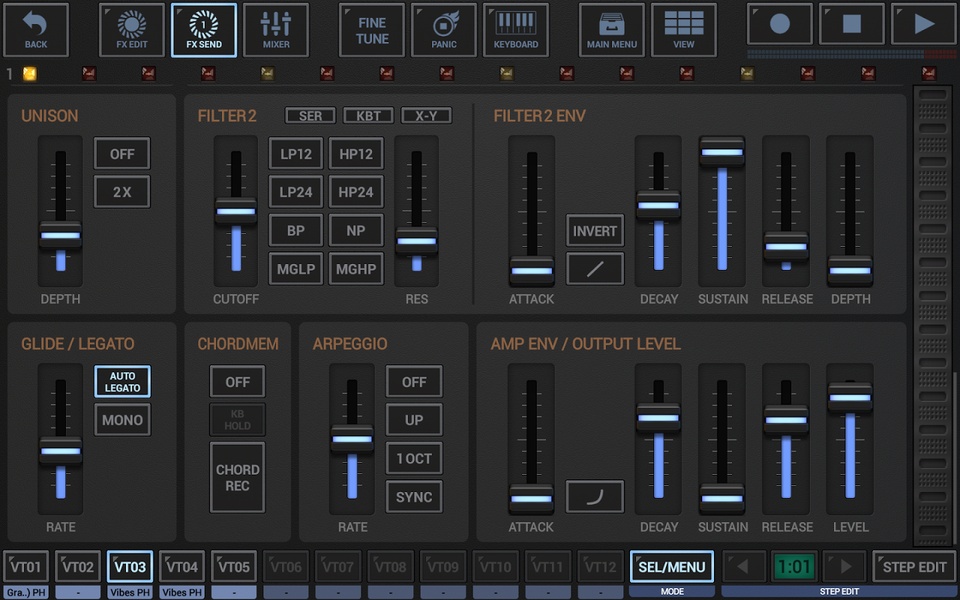This screenshot has width=960, height=600.
Task: Click the 1:01 position display
Action: pyautogui.click(x=794, y=567)
